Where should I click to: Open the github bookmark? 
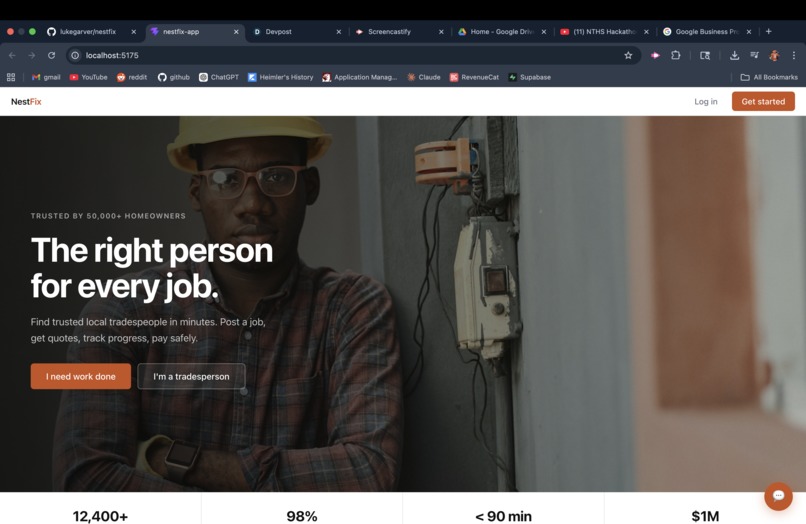coord(174,77)
